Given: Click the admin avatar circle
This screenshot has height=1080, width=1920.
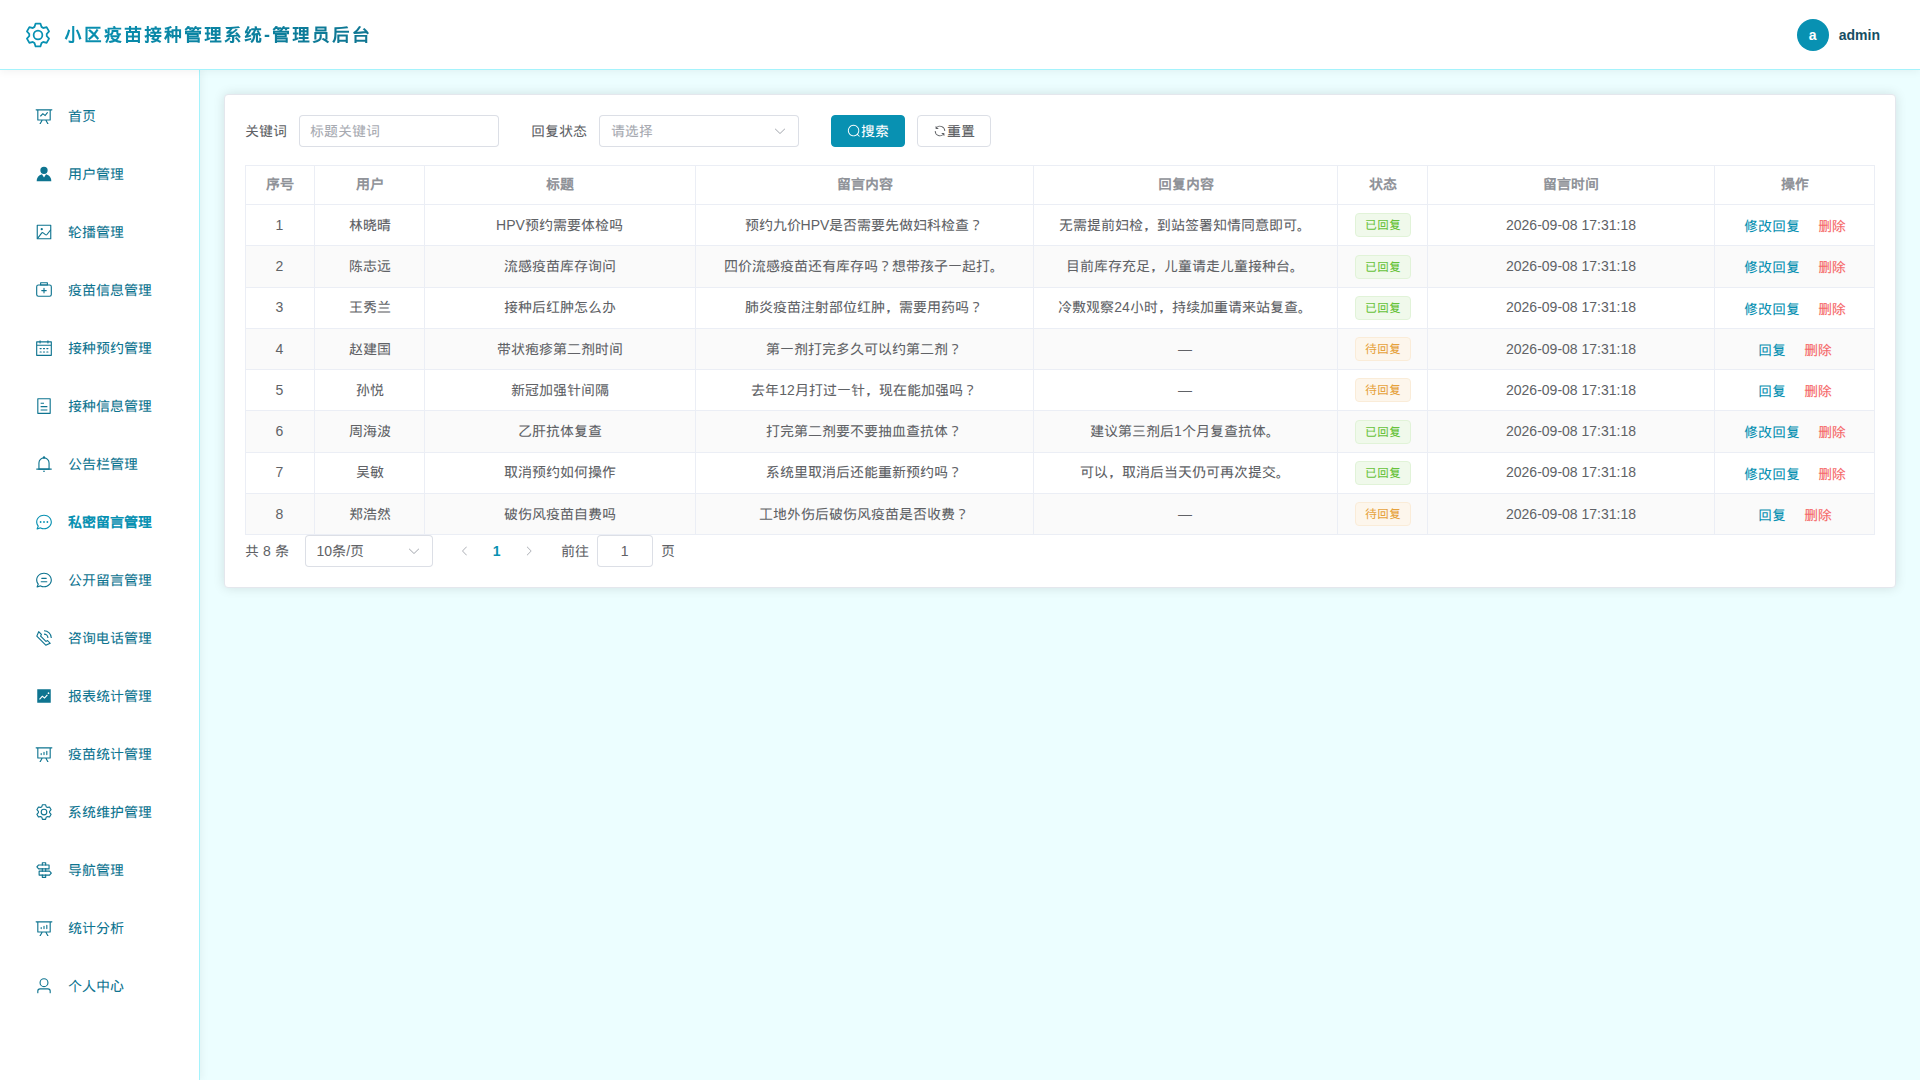Looking at the screenshot, I should pos(1812,35).
